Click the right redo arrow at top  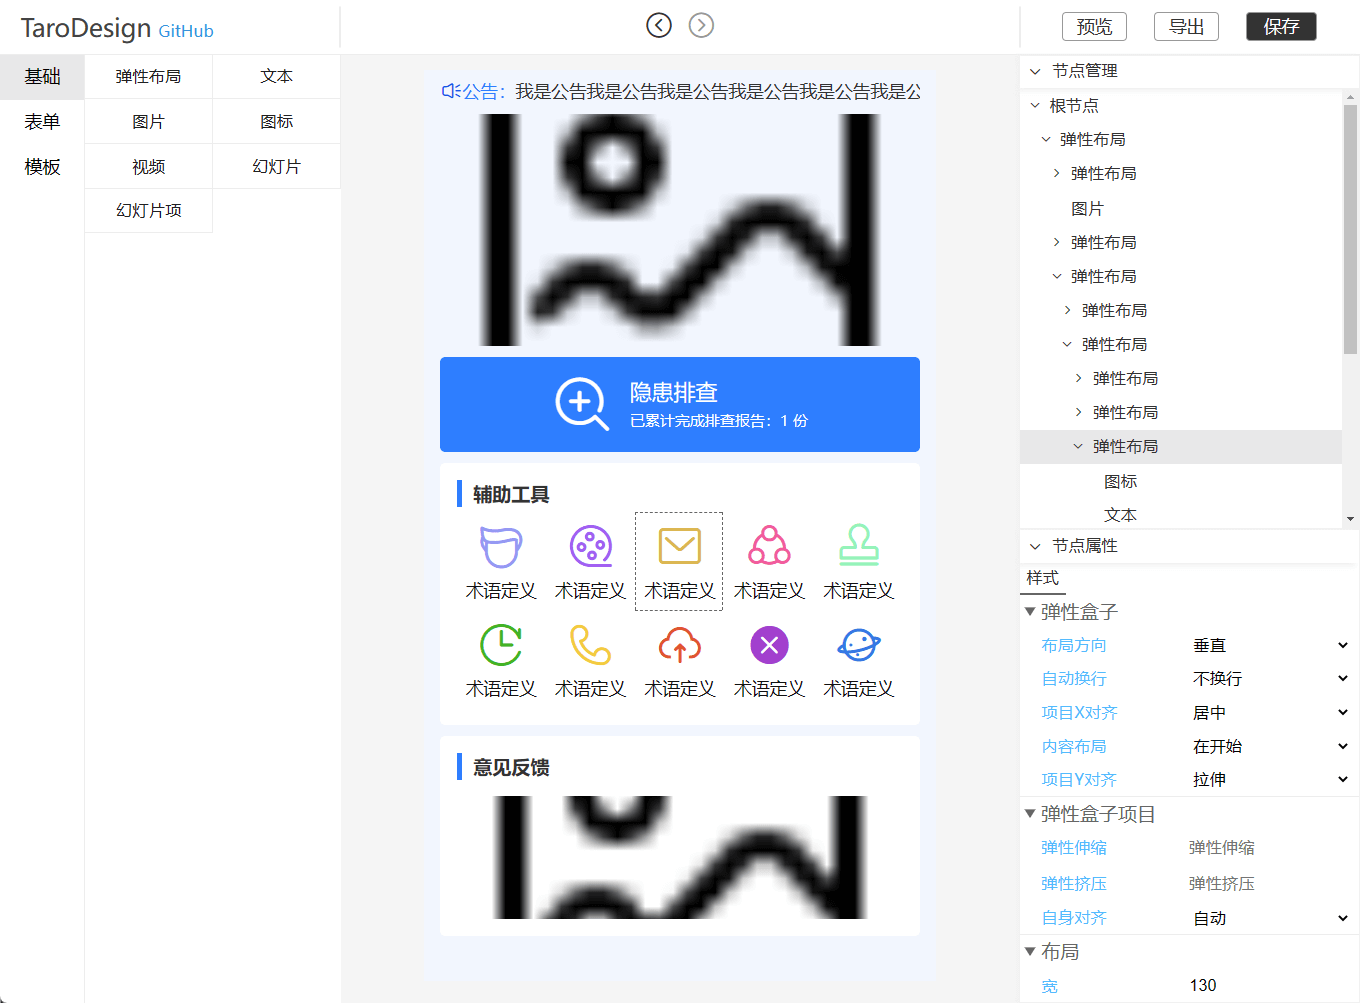(701, 25)
